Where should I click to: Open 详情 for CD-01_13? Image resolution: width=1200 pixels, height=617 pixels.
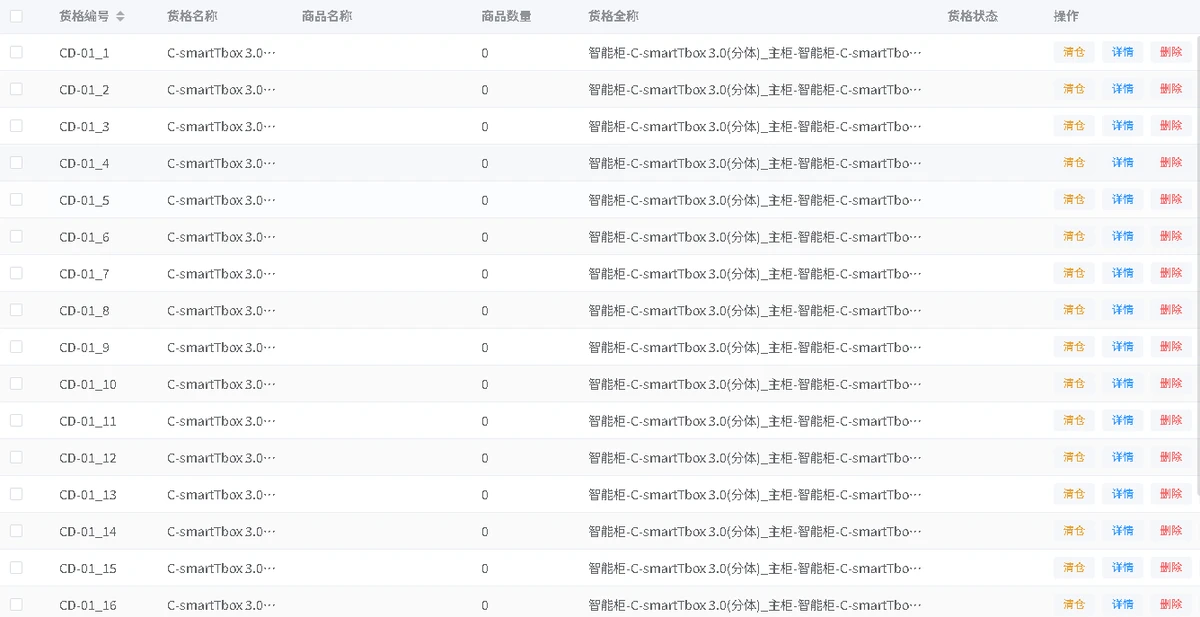(1123, 494)
